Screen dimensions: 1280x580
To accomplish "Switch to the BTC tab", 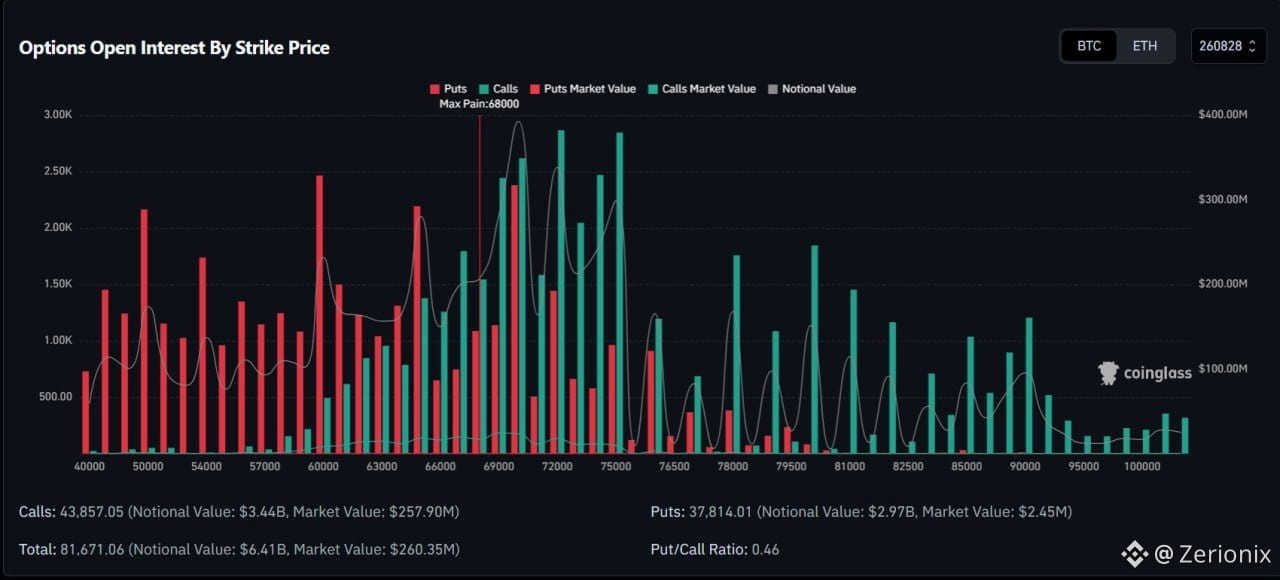I will 1089,46.
